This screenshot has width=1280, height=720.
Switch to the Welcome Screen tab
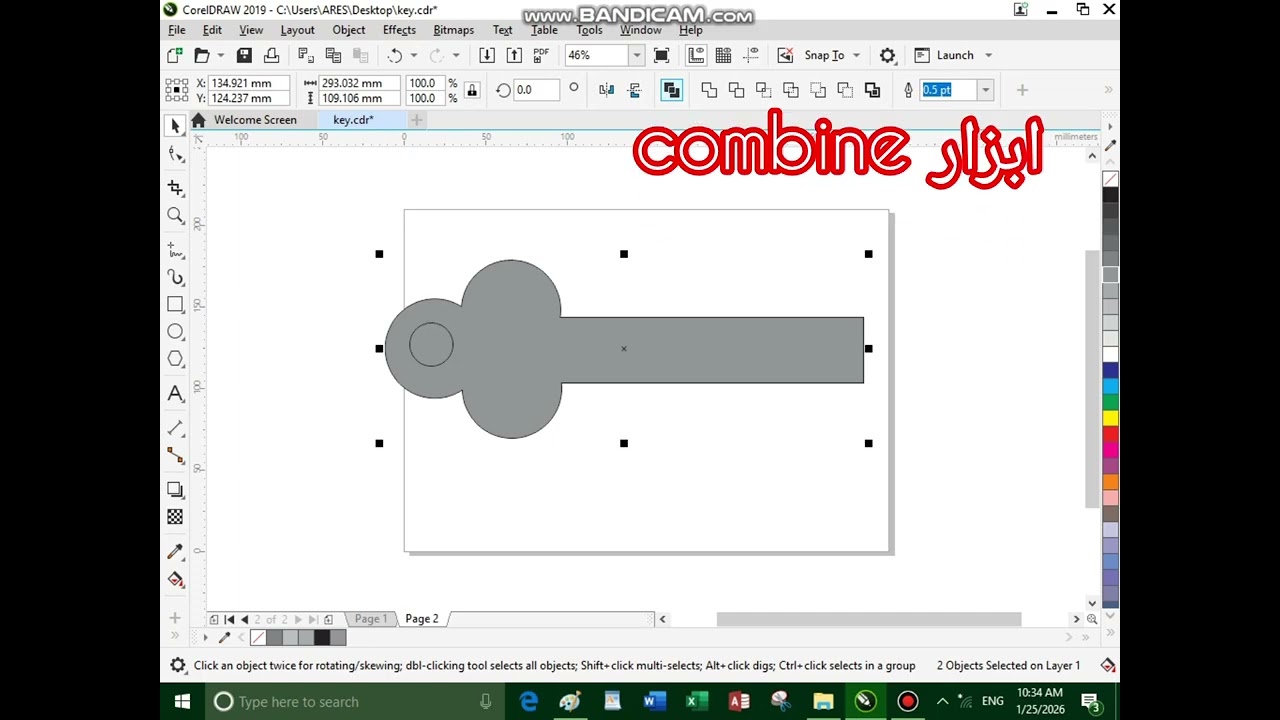255,120
